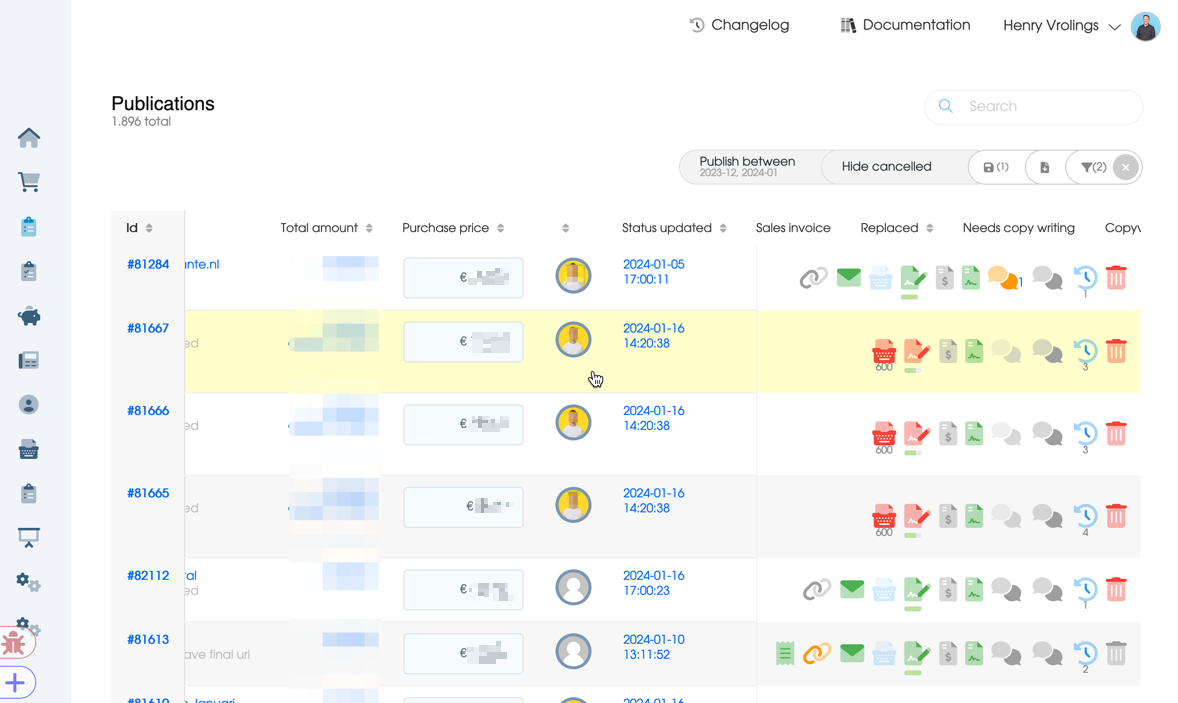
Task: Open saved filters (1) button
Action: pos(996,167)
